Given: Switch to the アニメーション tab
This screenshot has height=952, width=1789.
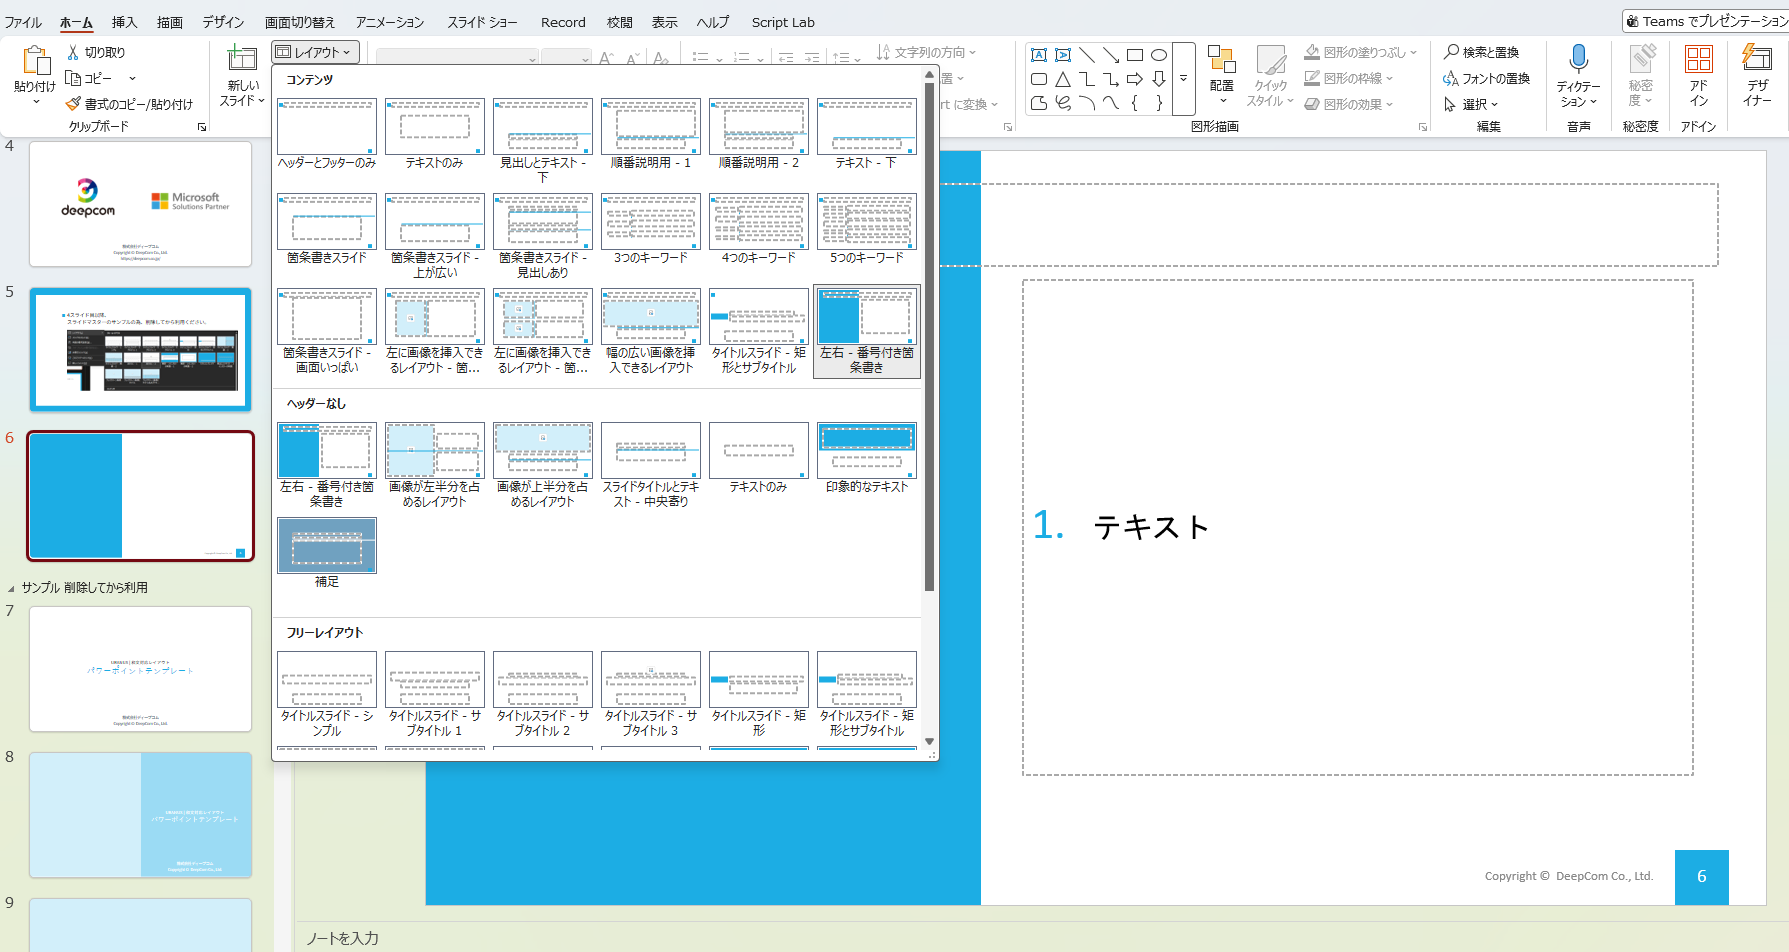Looking at the screenshot, I should click(390, 22).
